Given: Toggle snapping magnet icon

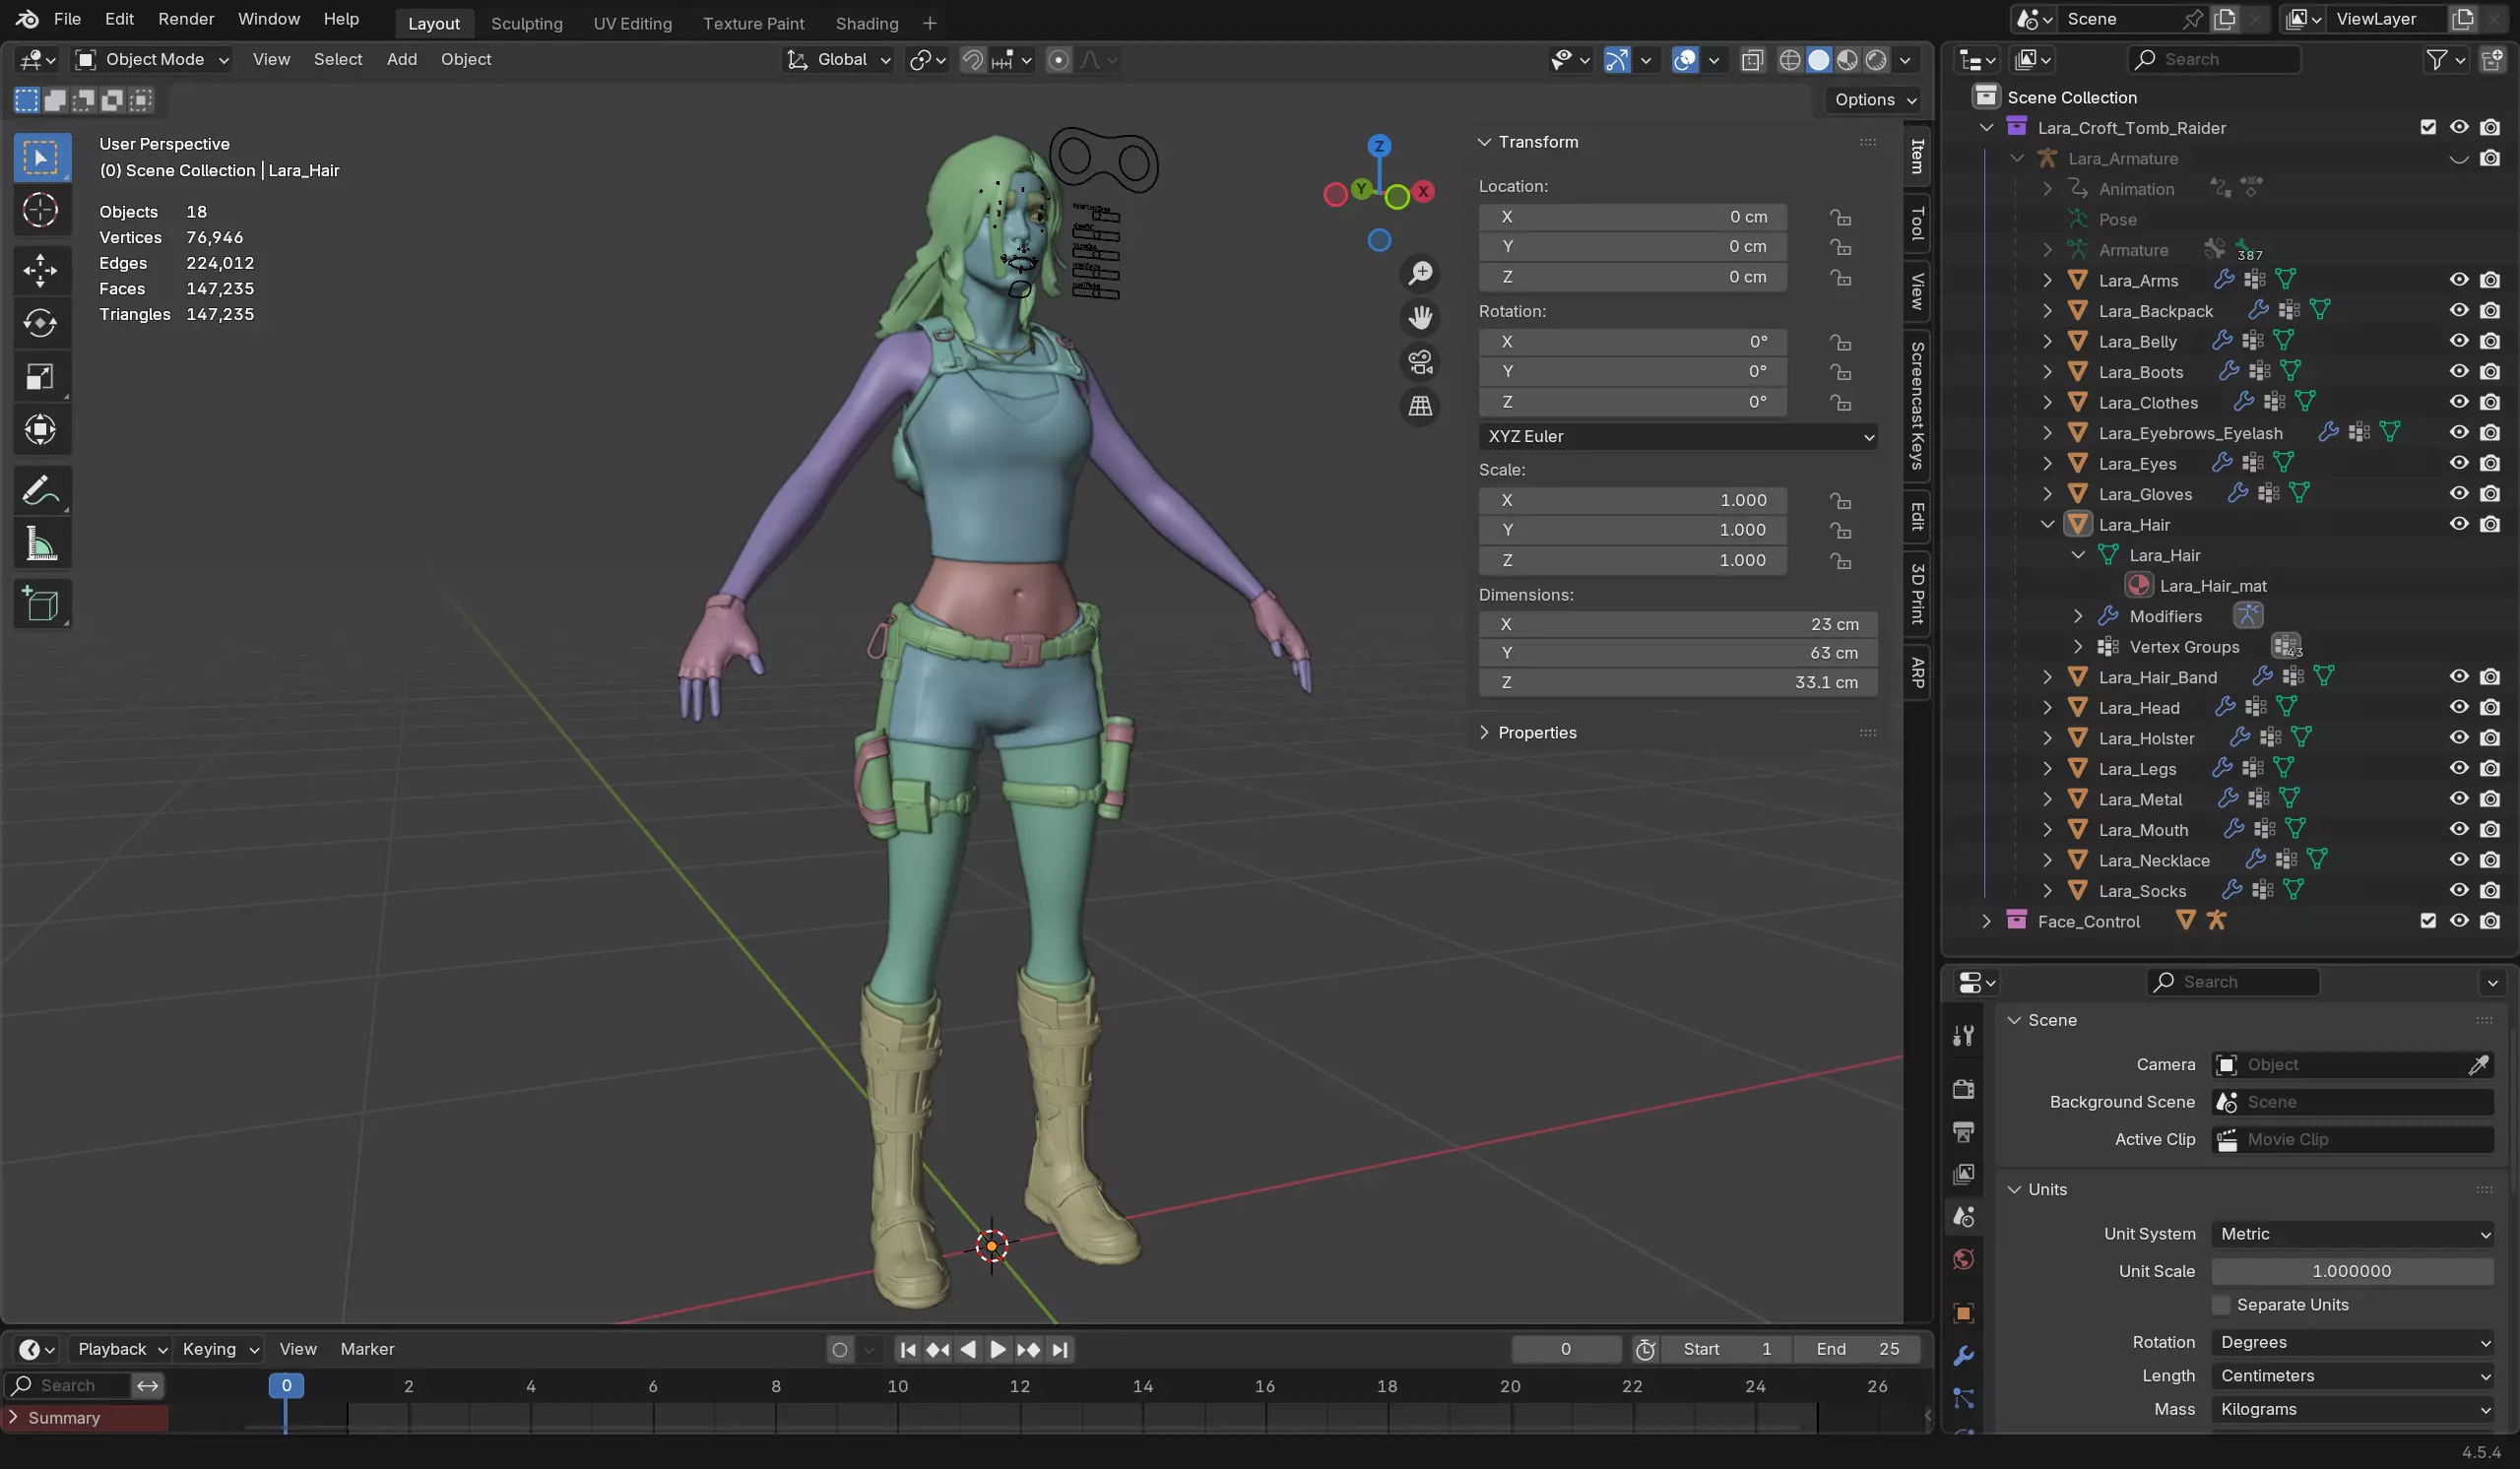Looking at the screenshot, I should [972, 60].
